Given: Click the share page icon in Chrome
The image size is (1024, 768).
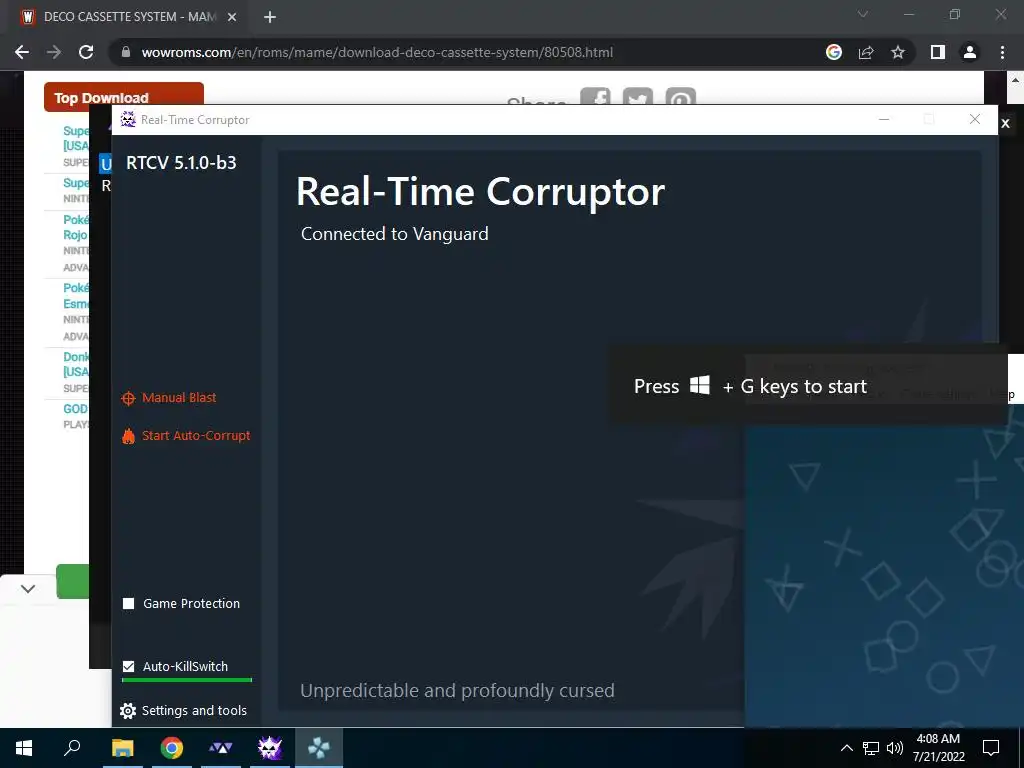Looking at the screenshot, I should [x=866, y=52].
